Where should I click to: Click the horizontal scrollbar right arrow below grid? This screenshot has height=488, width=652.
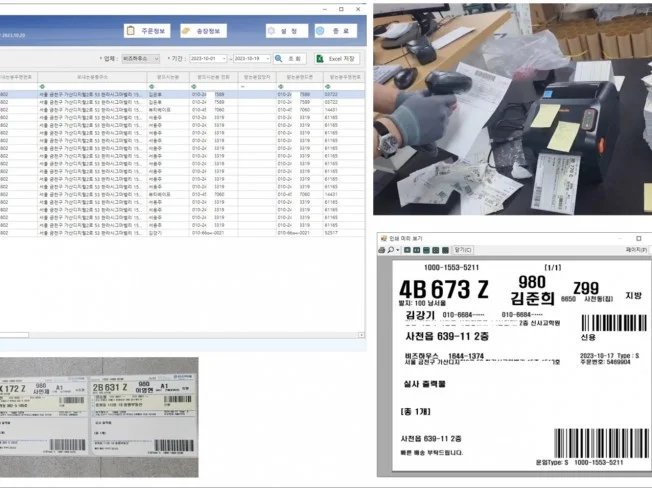coord(359,334)
